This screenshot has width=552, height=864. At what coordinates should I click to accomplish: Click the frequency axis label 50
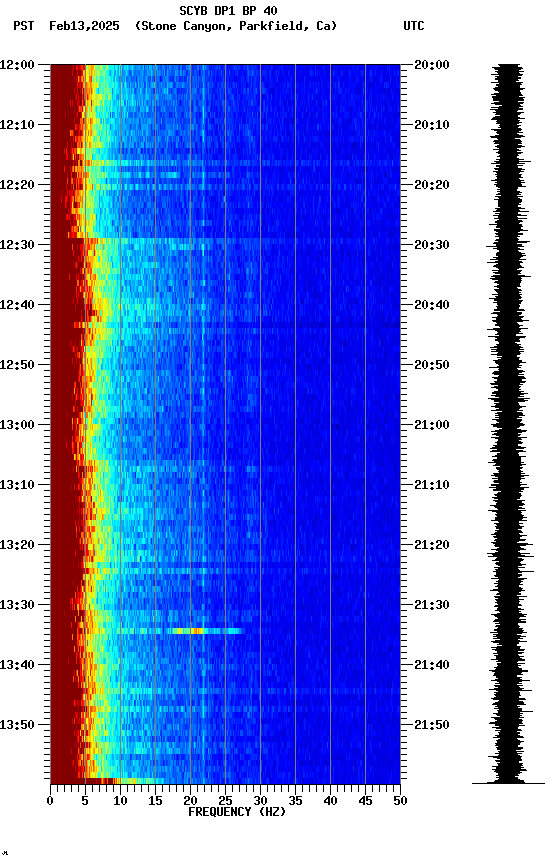point(401,801)
